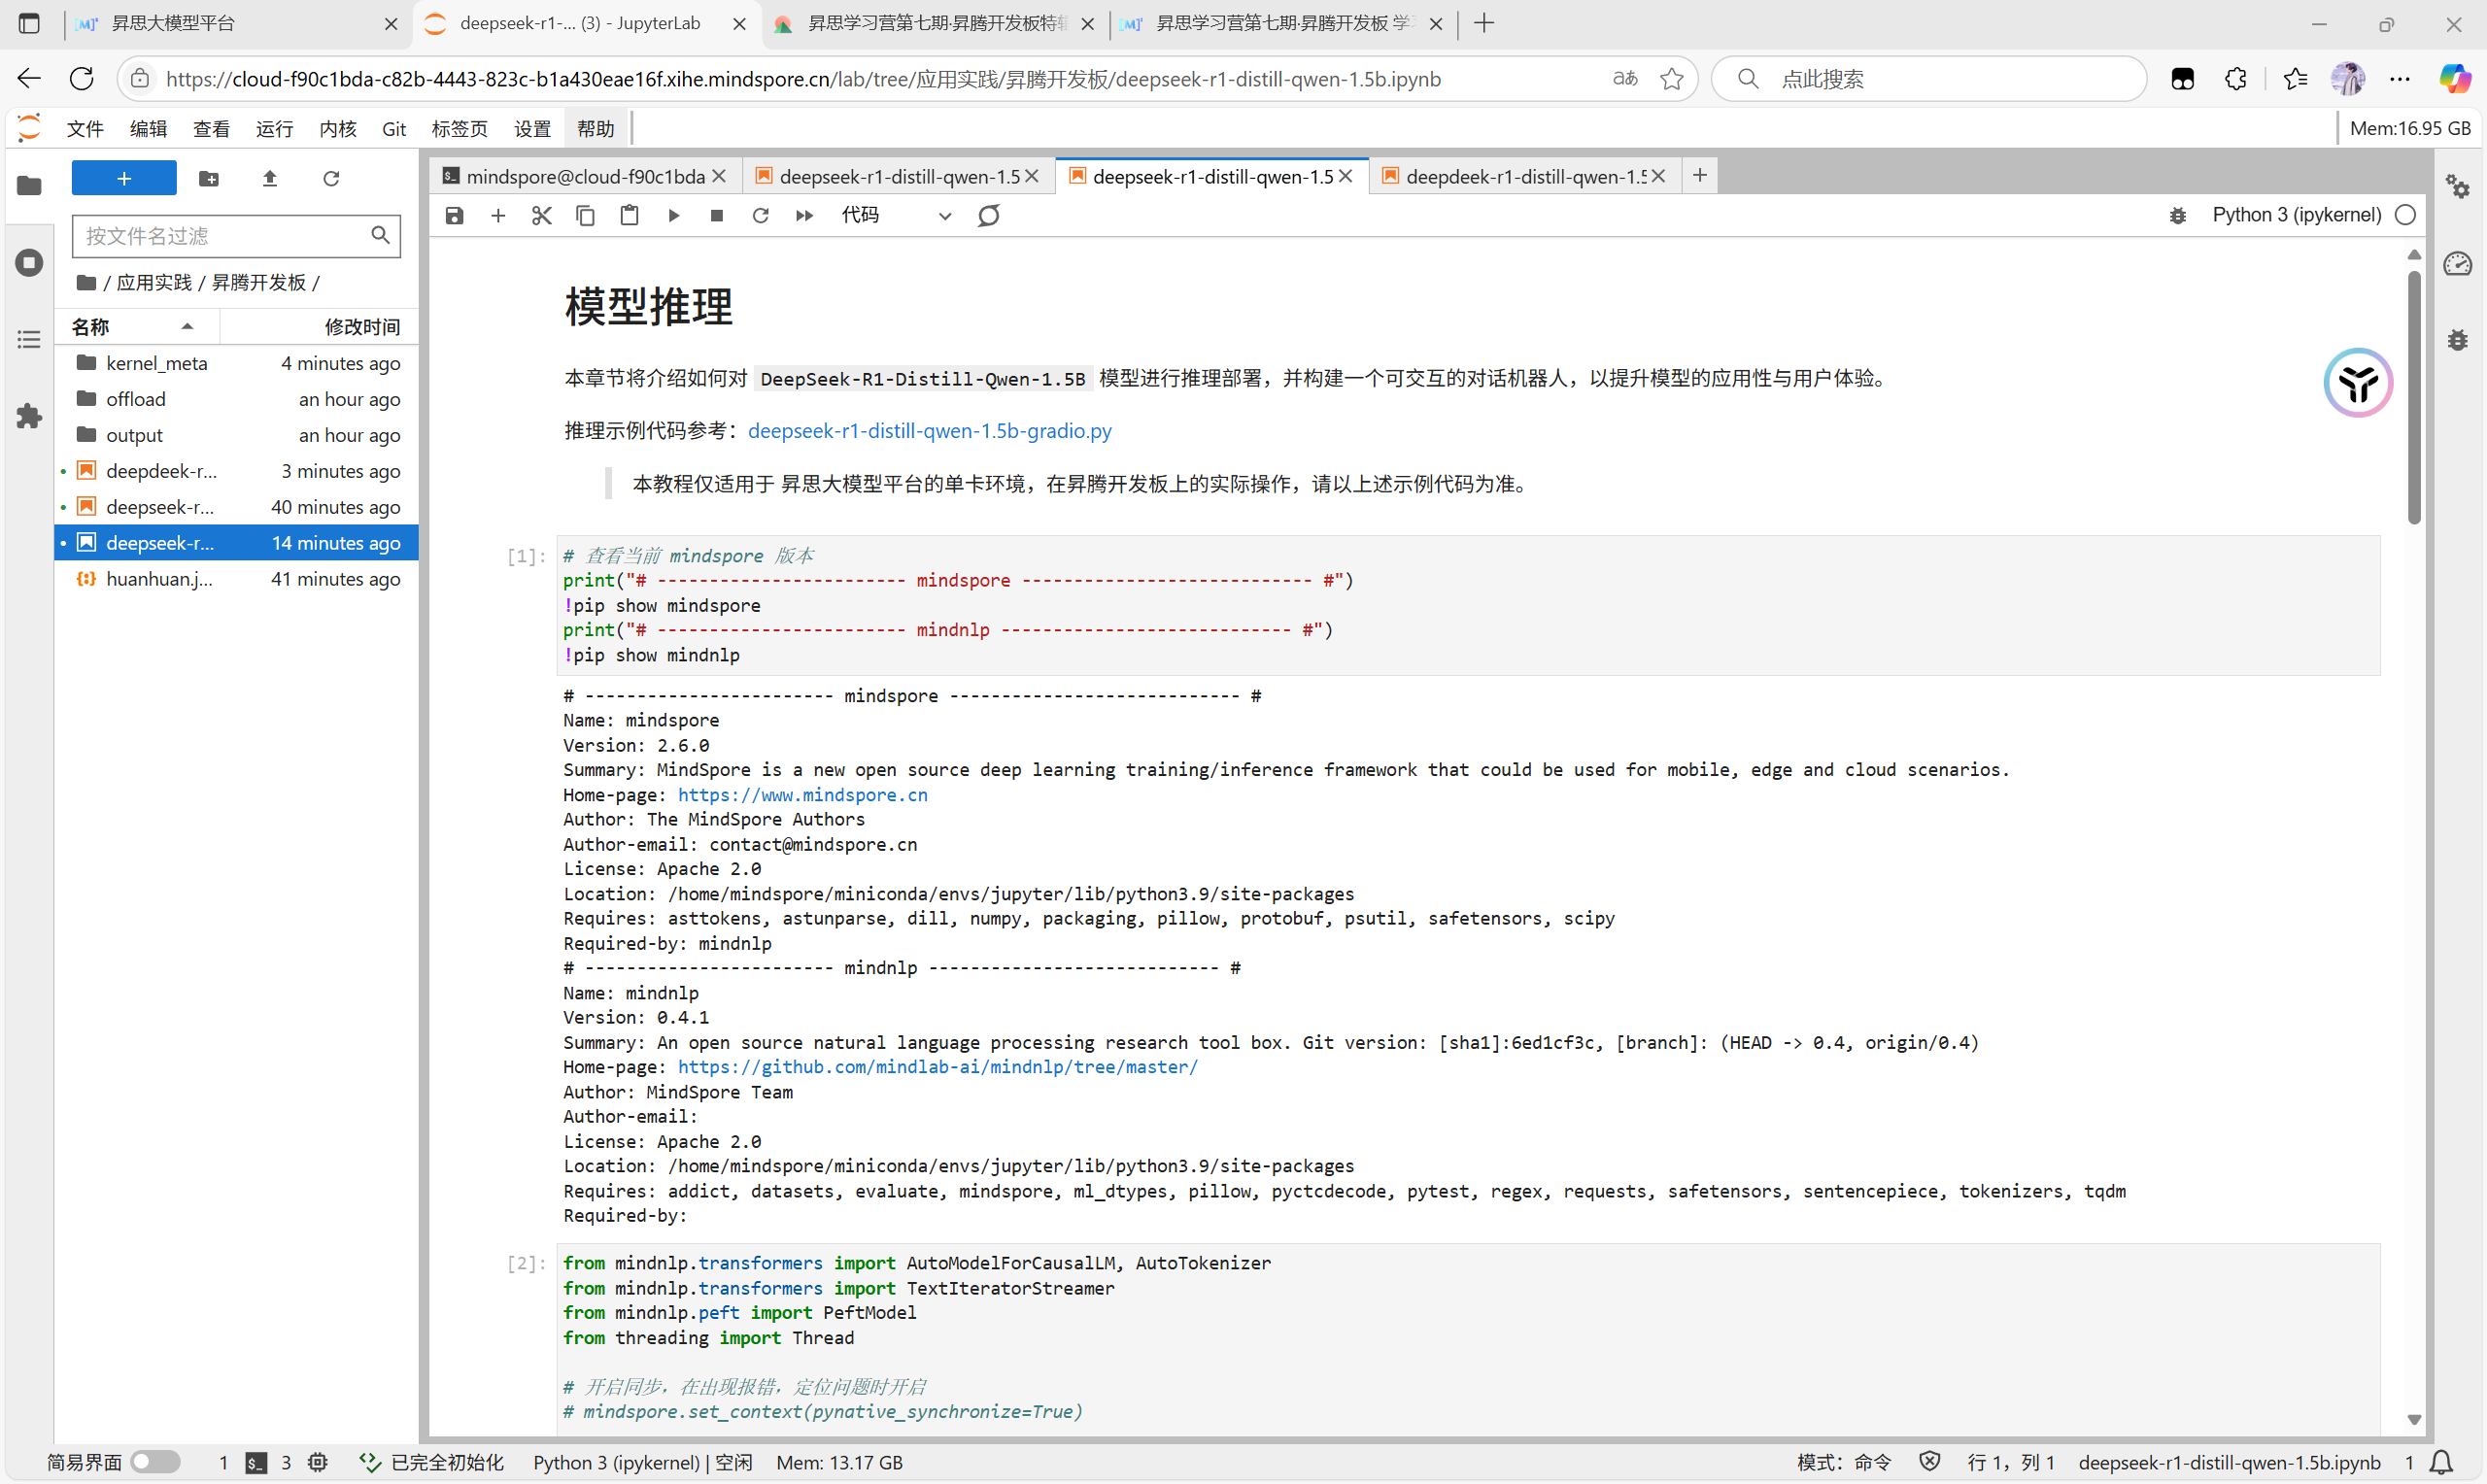Open the cell type dropdown

[895, 216]
